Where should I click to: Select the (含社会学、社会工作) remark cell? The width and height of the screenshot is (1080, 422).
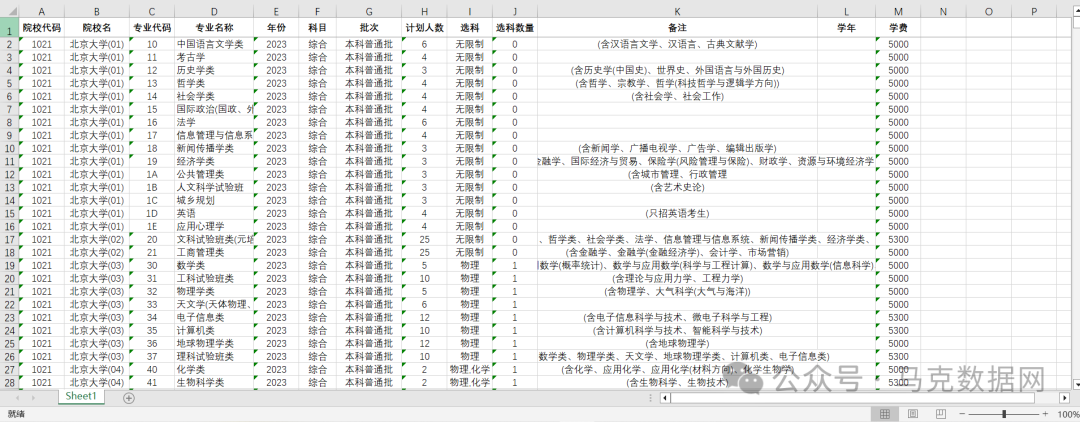pos(677,96)
